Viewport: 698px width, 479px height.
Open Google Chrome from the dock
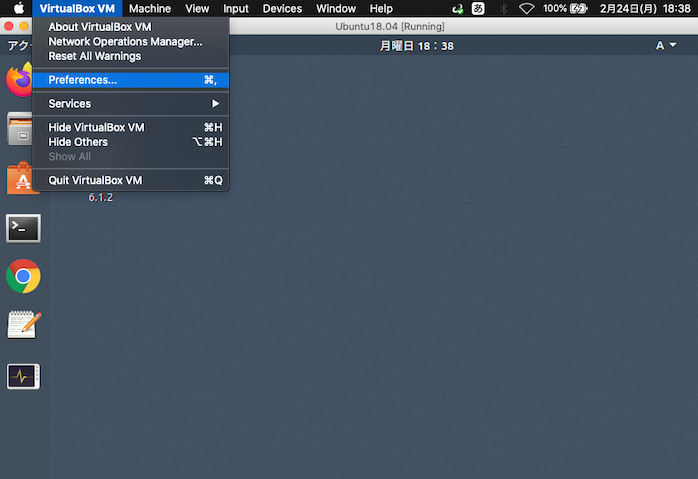click(23, 276)
